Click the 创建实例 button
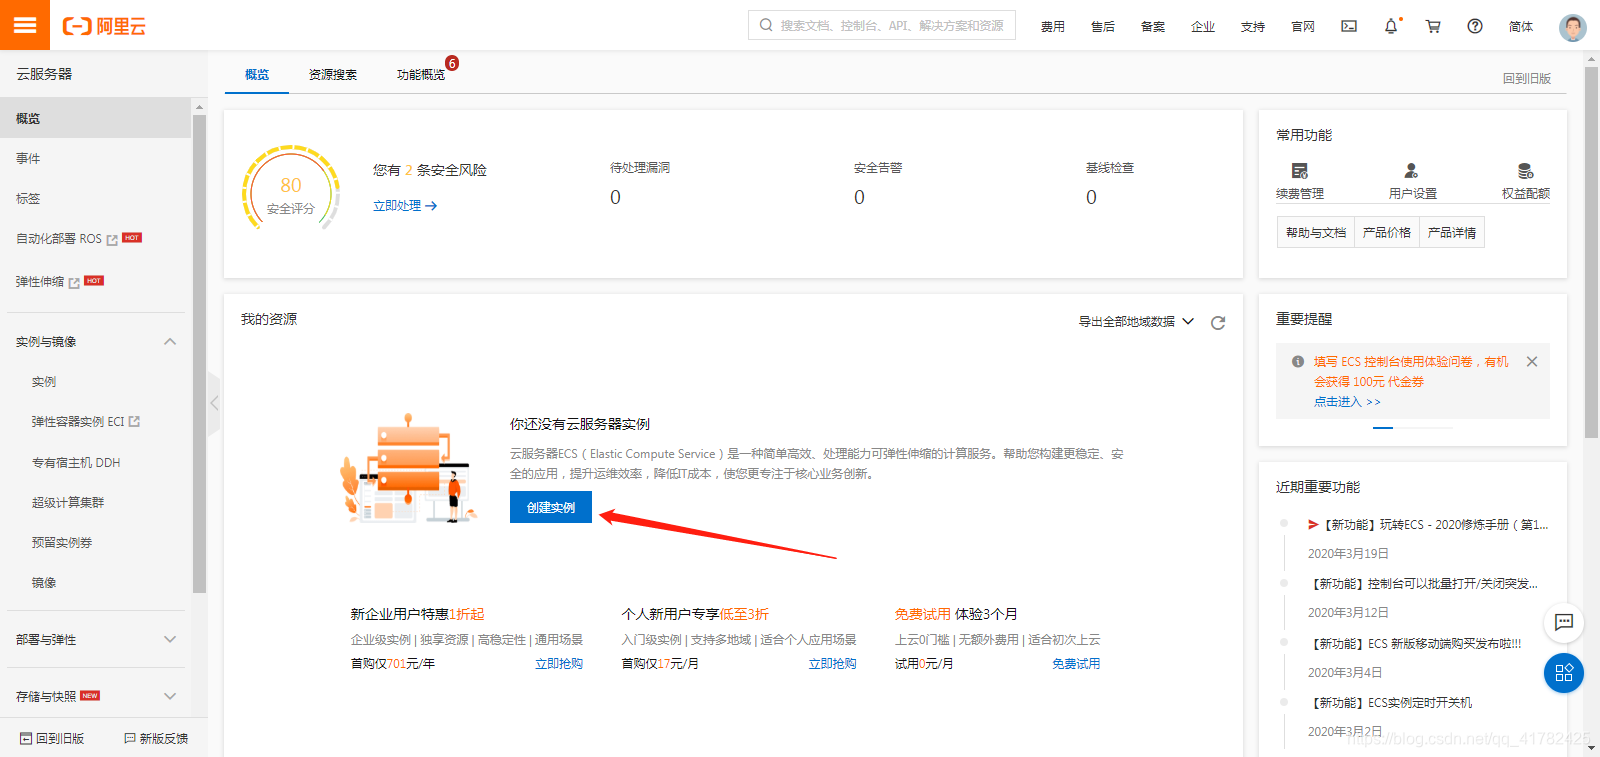Image resolution: width=1600 pixels, height=757 pixels. (x=551, y=507)
